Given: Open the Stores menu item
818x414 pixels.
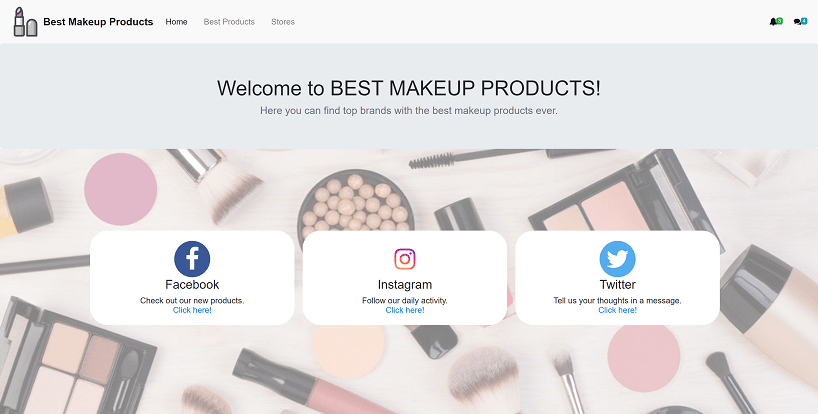Looking at the screenshot, I should pos(283,22).
